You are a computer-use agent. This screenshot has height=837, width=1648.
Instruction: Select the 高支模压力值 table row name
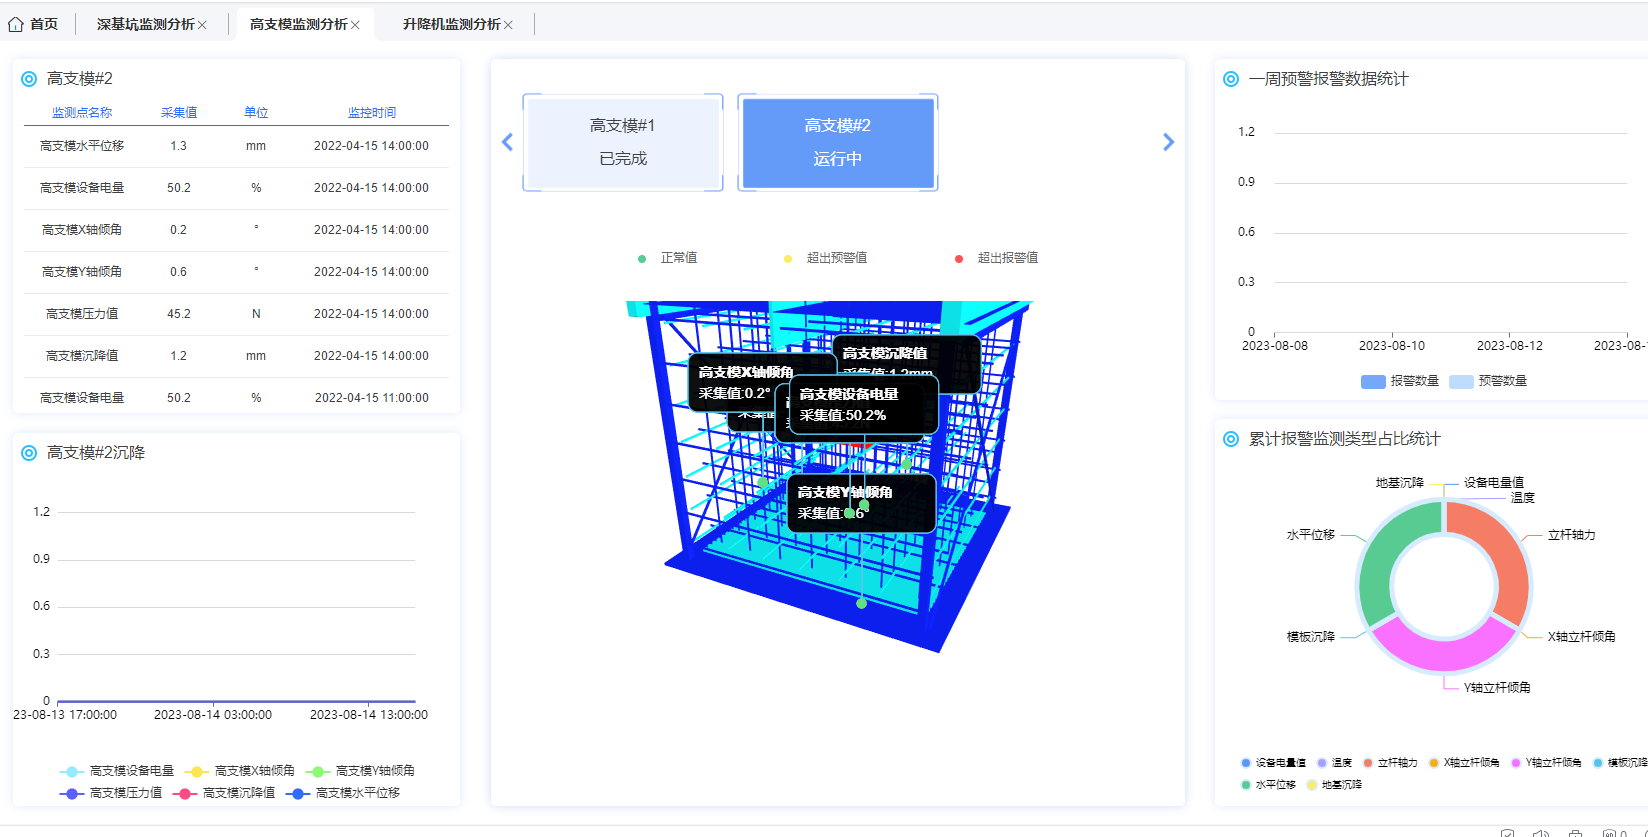click(82, 314)
